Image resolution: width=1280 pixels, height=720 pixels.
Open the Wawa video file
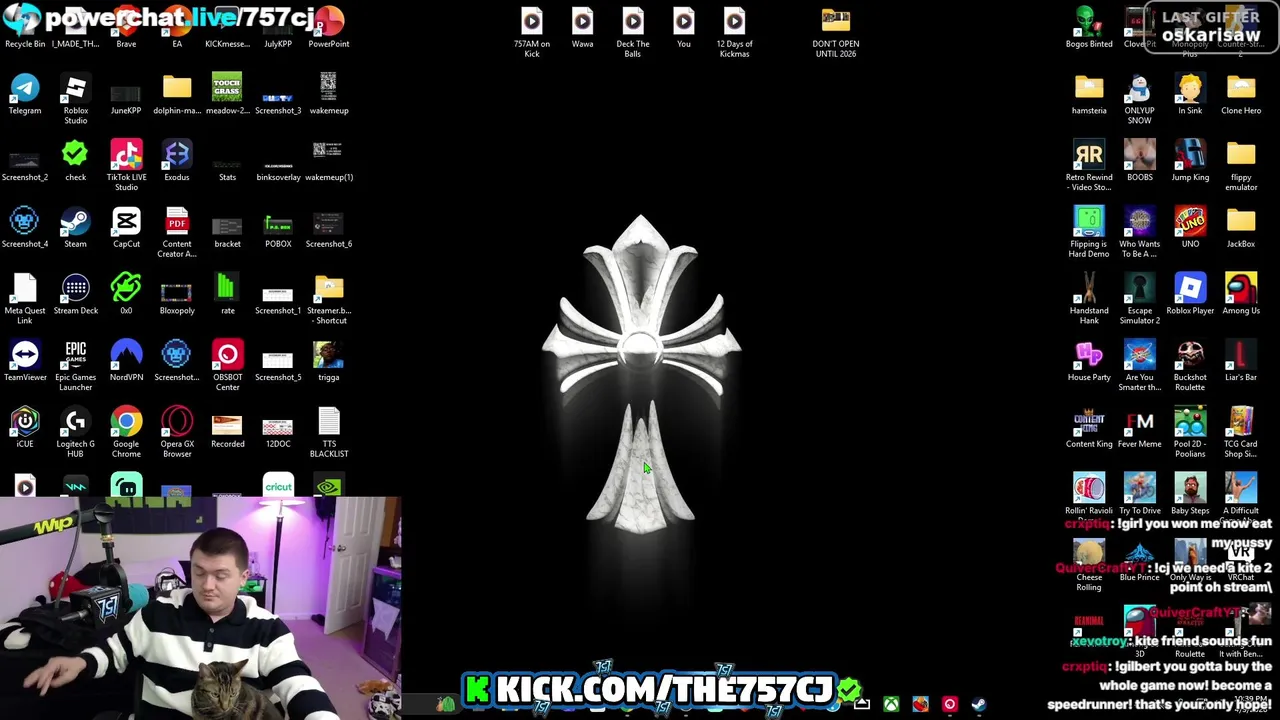[x=582, y=27]
